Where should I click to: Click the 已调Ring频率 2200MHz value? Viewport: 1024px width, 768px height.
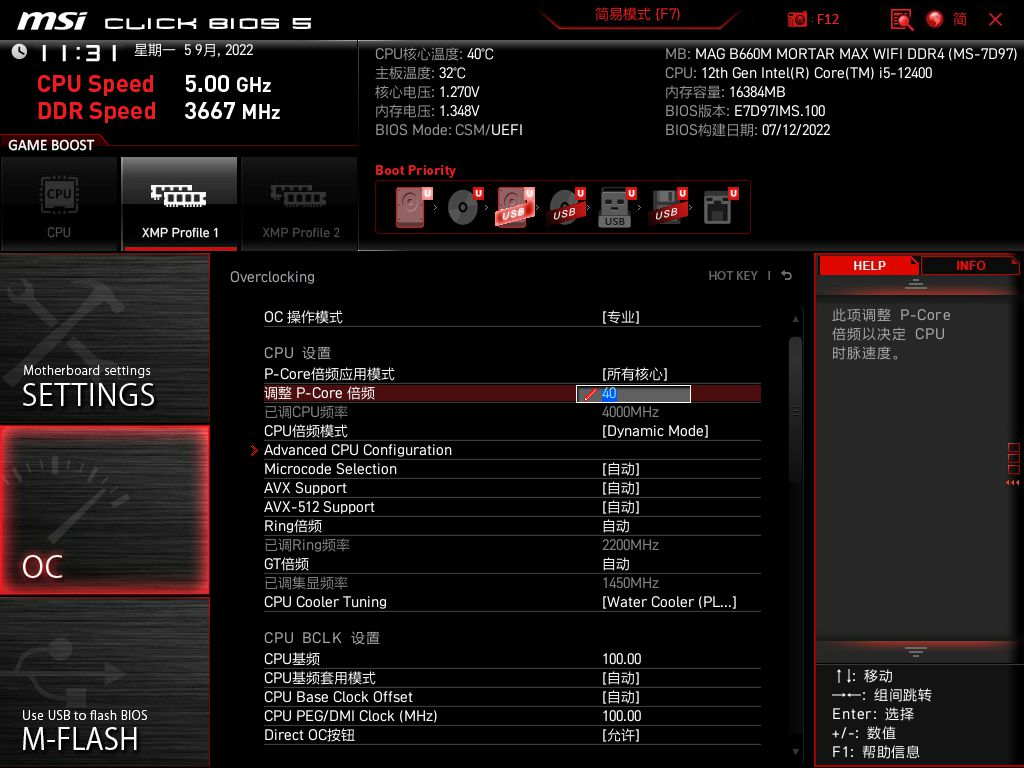coord(630,545)
